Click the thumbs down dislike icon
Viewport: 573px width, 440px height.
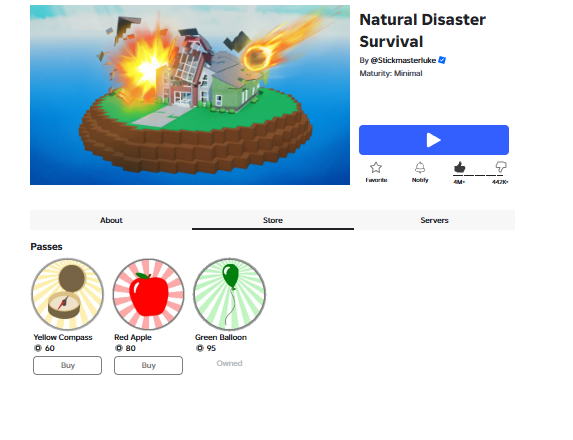[x=501, y=167]
